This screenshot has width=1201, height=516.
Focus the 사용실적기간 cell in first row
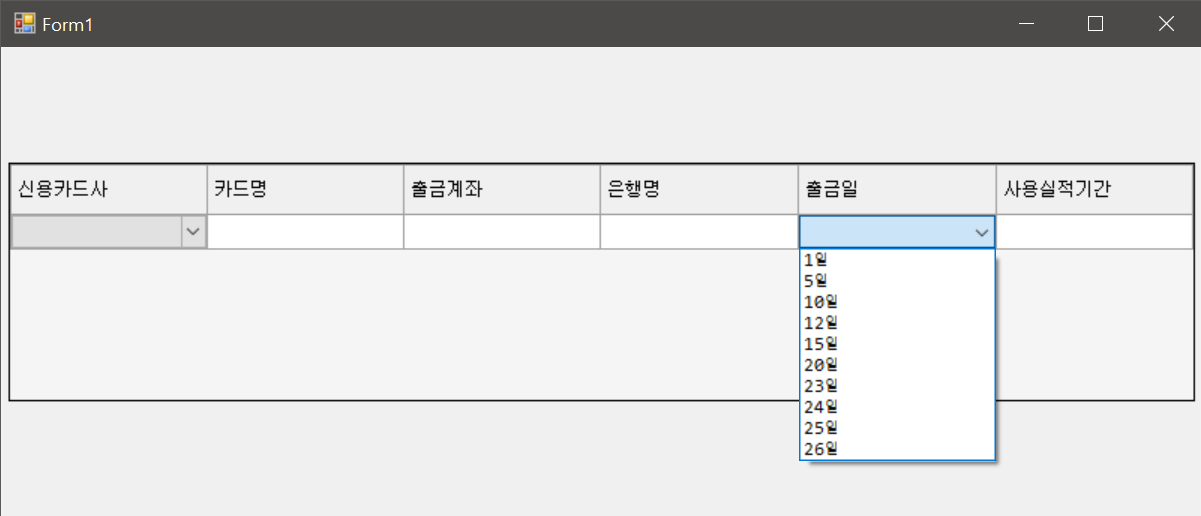click(x=1094, y=232)
